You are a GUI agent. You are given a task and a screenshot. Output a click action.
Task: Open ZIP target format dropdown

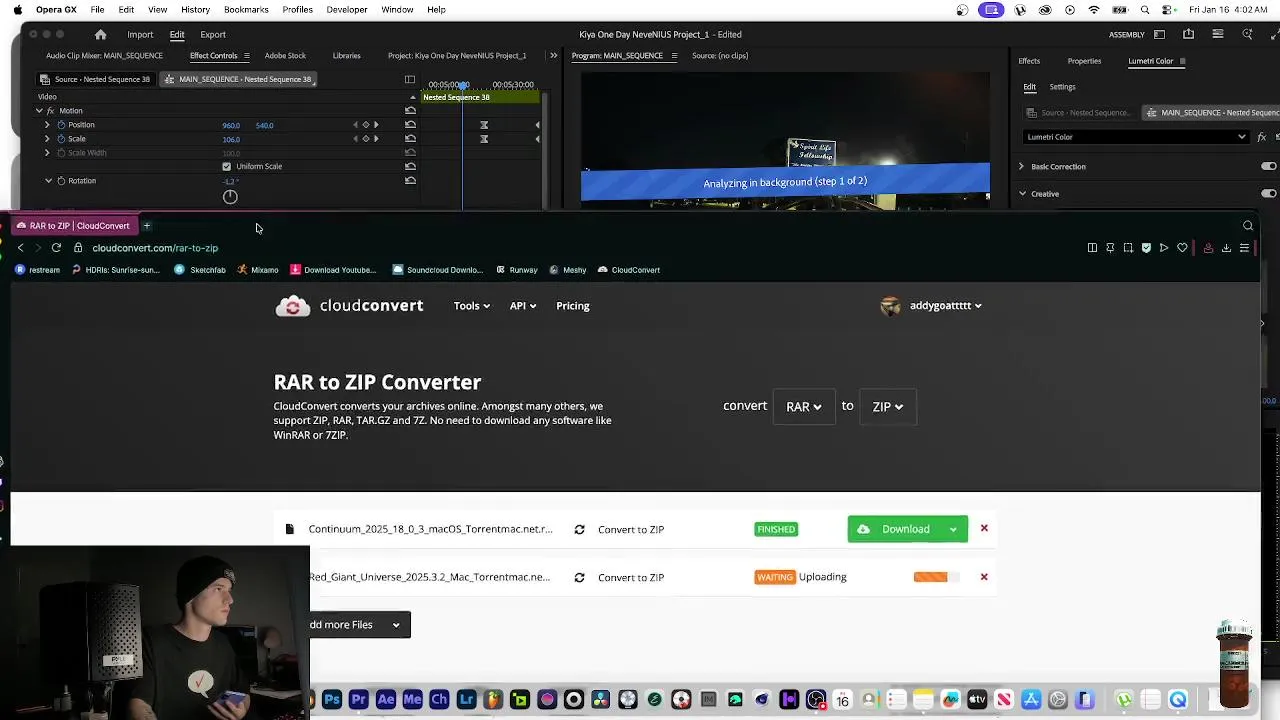tap(887, 407)
